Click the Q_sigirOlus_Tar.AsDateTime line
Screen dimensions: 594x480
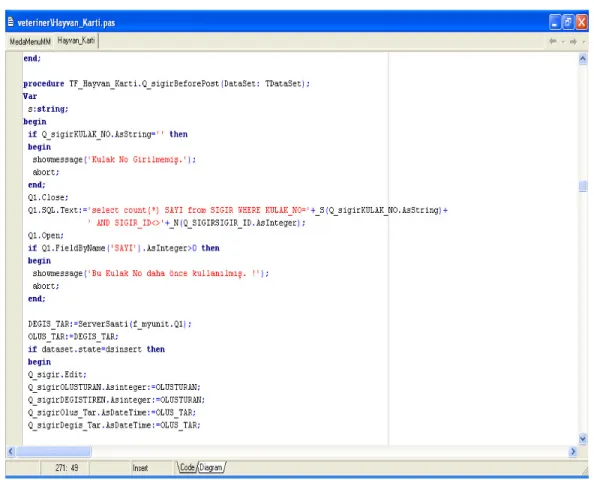click(112, 412)
